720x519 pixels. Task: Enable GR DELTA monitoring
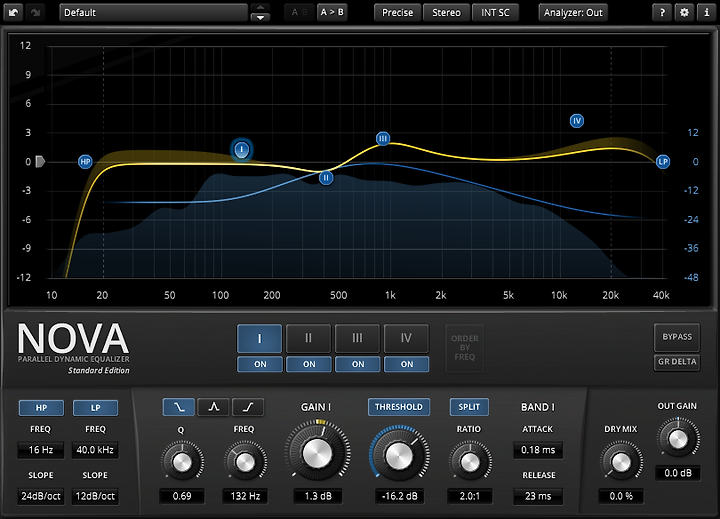pyautogui.click(x=677, y=362)
